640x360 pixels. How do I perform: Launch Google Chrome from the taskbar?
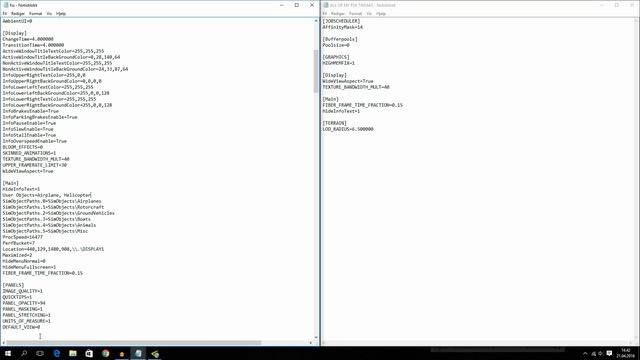(x=106, y=353)
